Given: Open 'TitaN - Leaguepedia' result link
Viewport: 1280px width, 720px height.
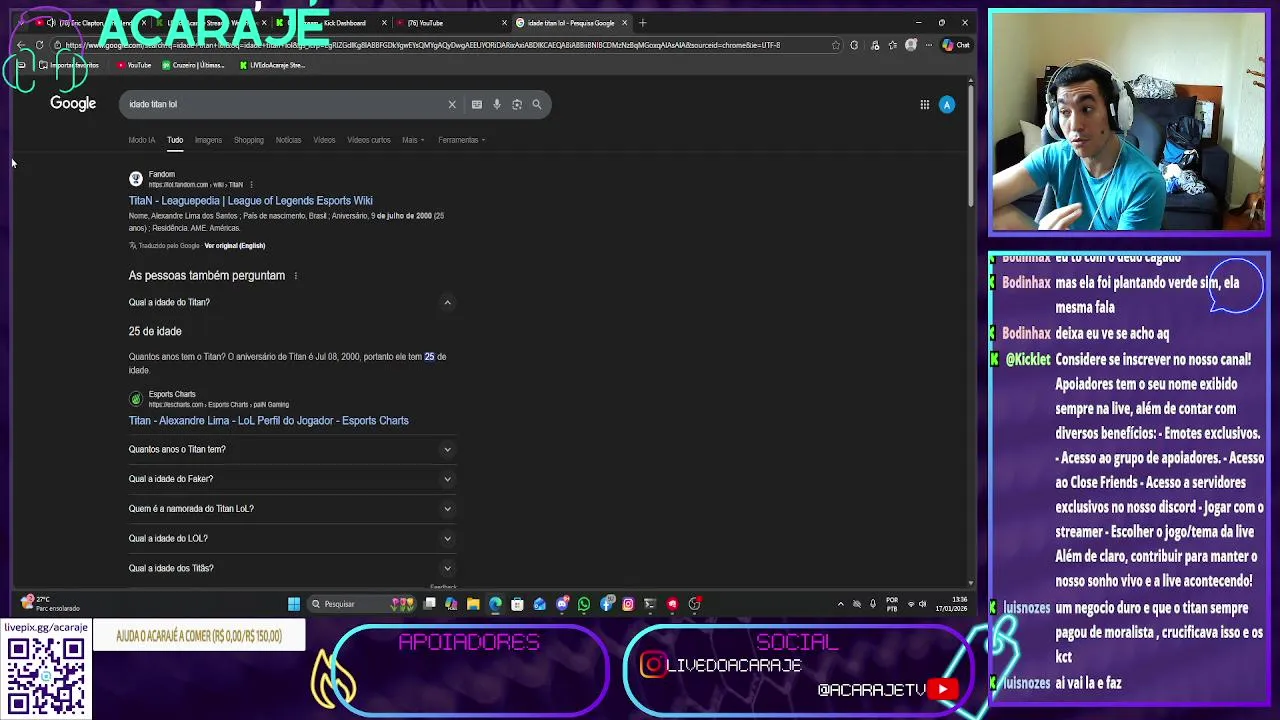Looking at the screenshot, I should [250, 201].
